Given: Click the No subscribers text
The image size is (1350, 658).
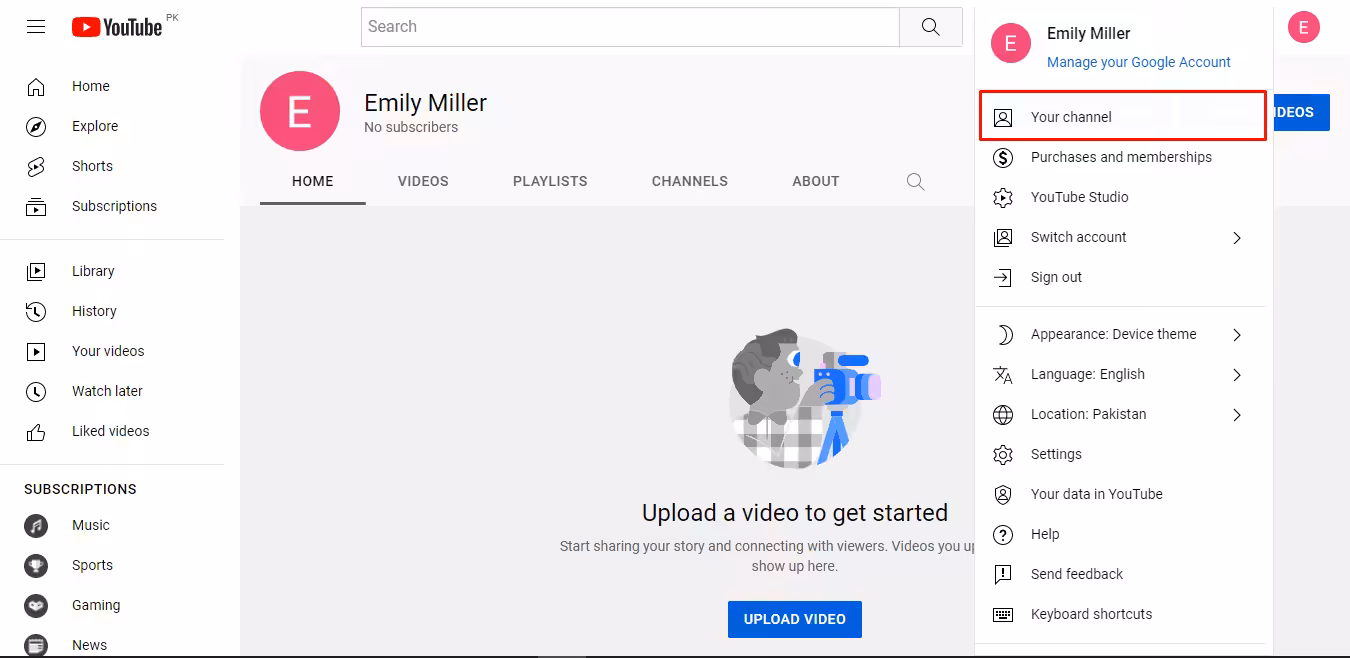Looking at the screenshot, I should pos(411,127).
